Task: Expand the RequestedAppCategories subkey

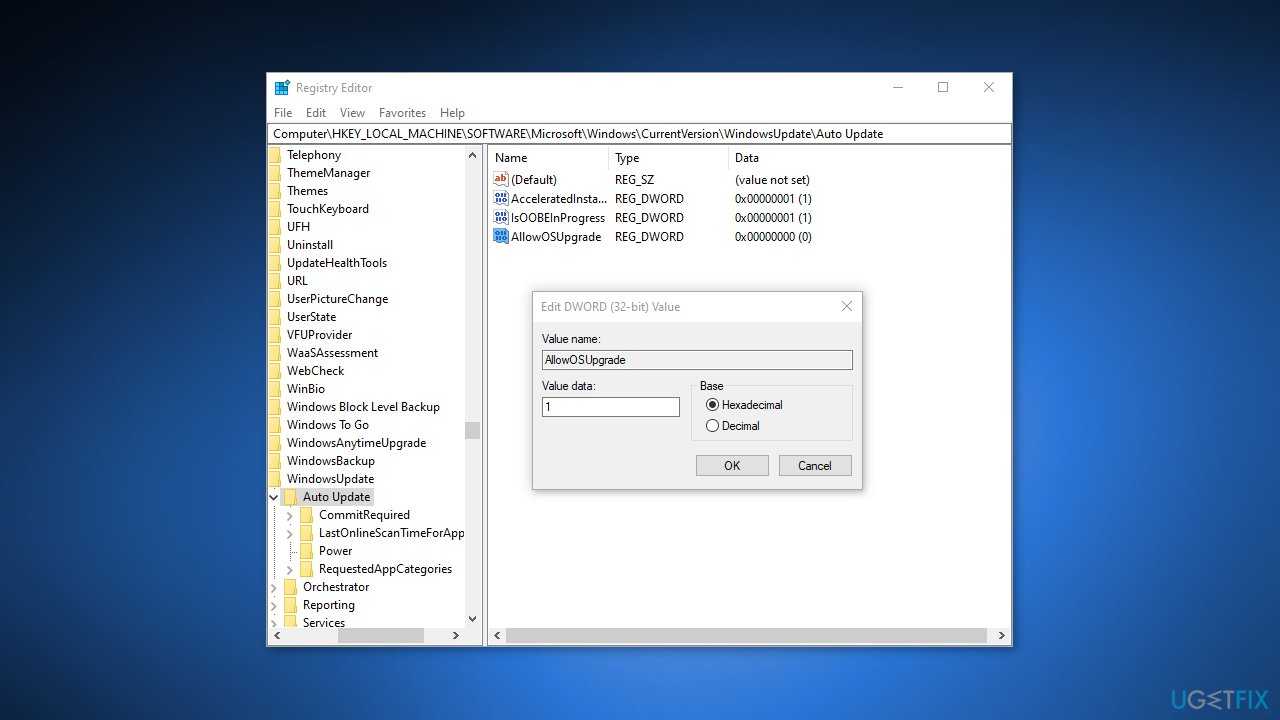Action: [290, 570]
